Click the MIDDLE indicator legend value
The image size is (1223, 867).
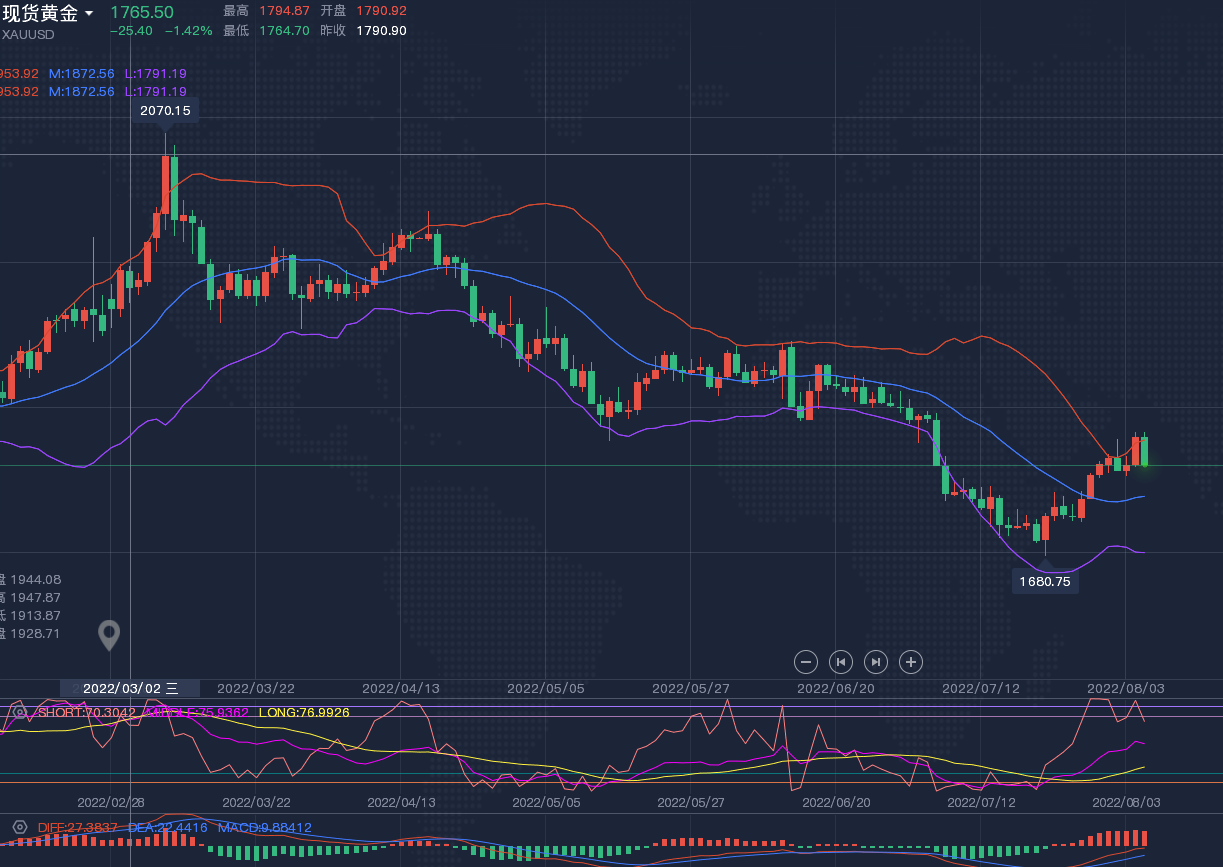[x=197, y=712]
